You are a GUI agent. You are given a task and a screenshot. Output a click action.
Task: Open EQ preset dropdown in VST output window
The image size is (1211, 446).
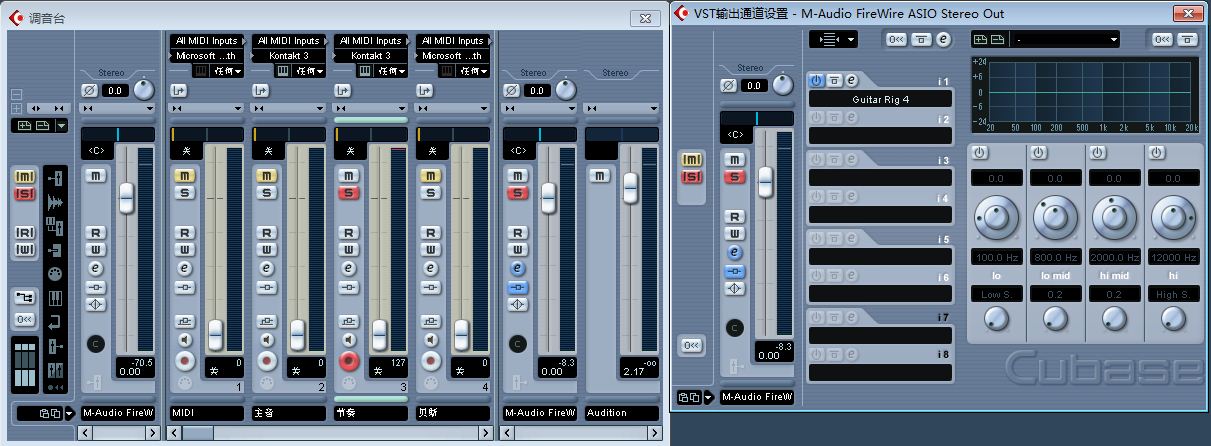click(x=1065, y=39)
